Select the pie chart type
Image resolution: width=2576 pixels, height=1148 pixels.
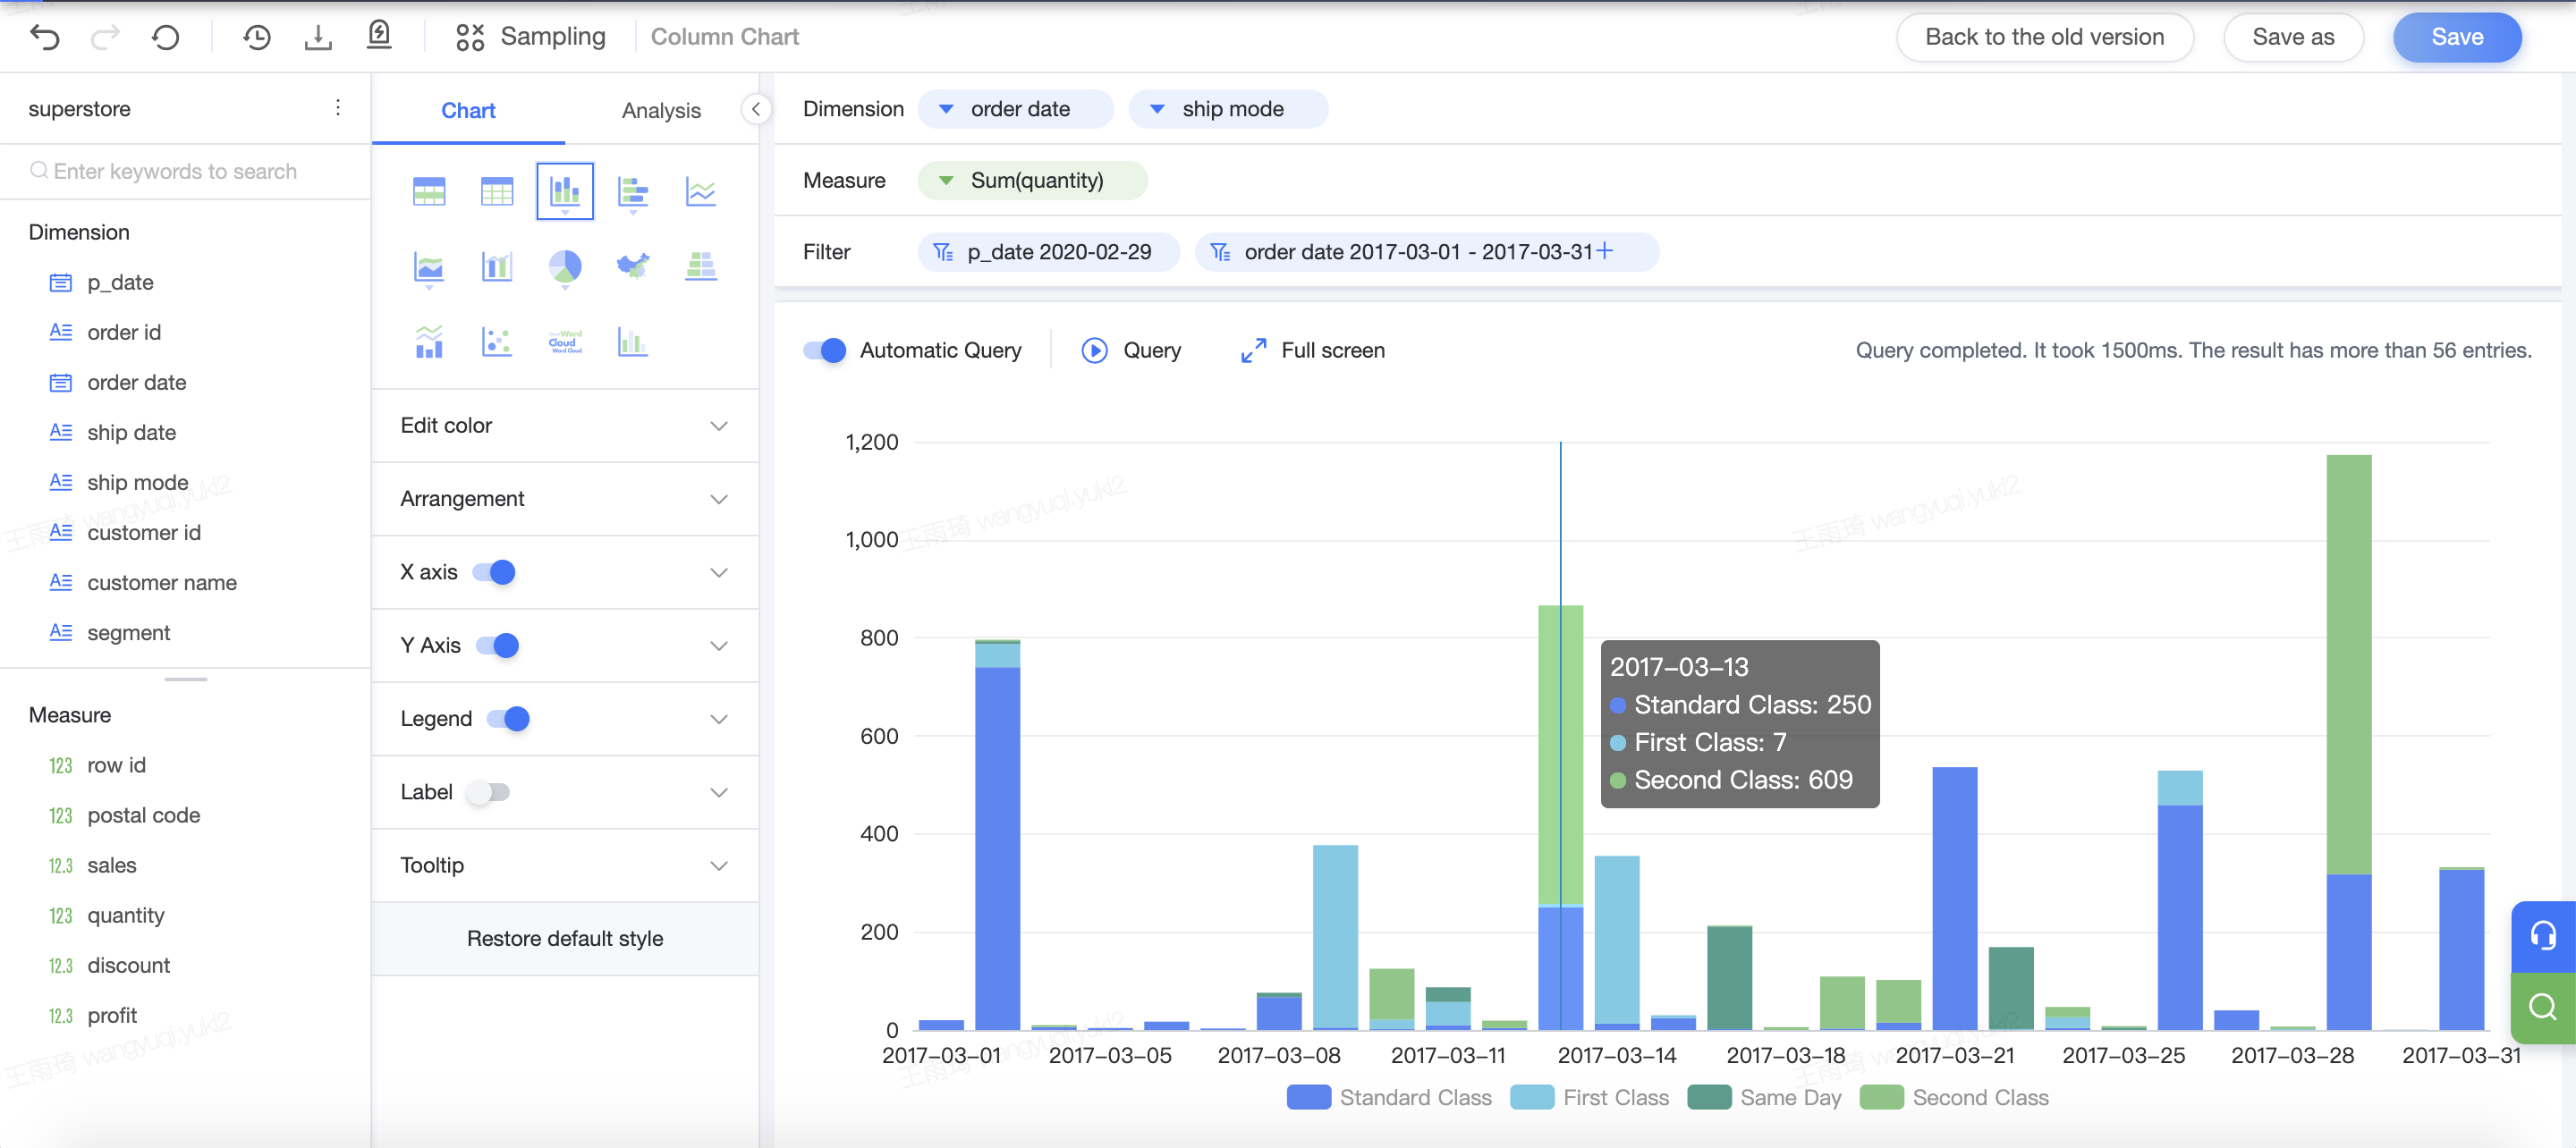565,267
